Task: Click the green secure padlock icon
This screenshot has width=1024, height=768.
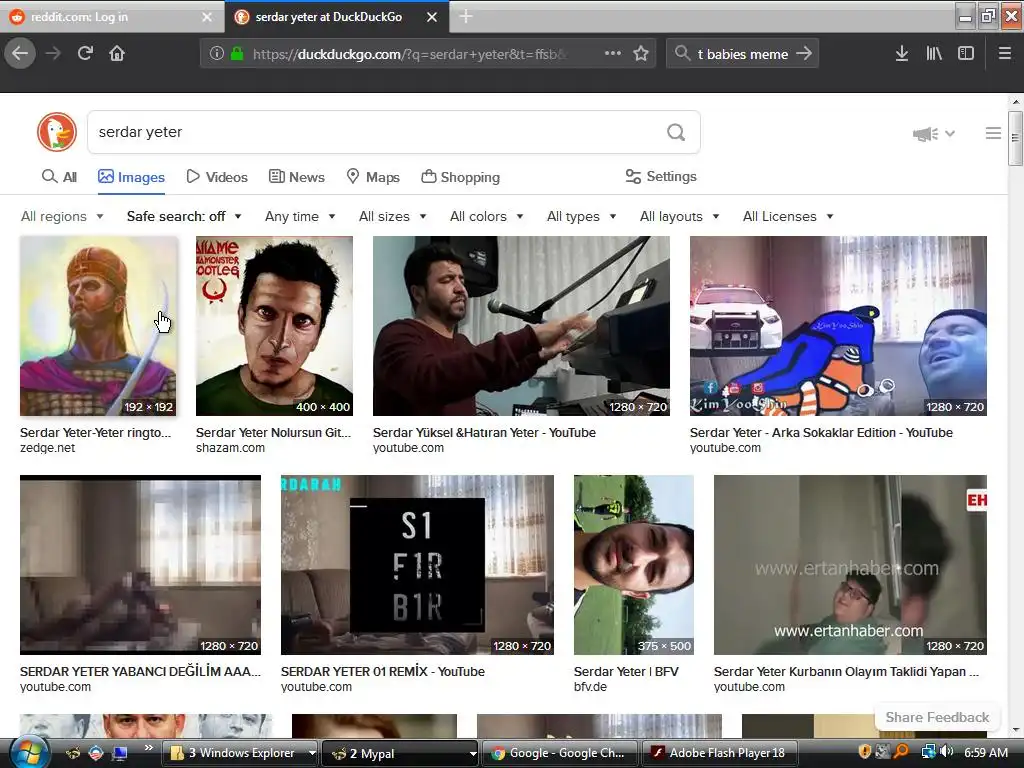Action: click(238, 54)
